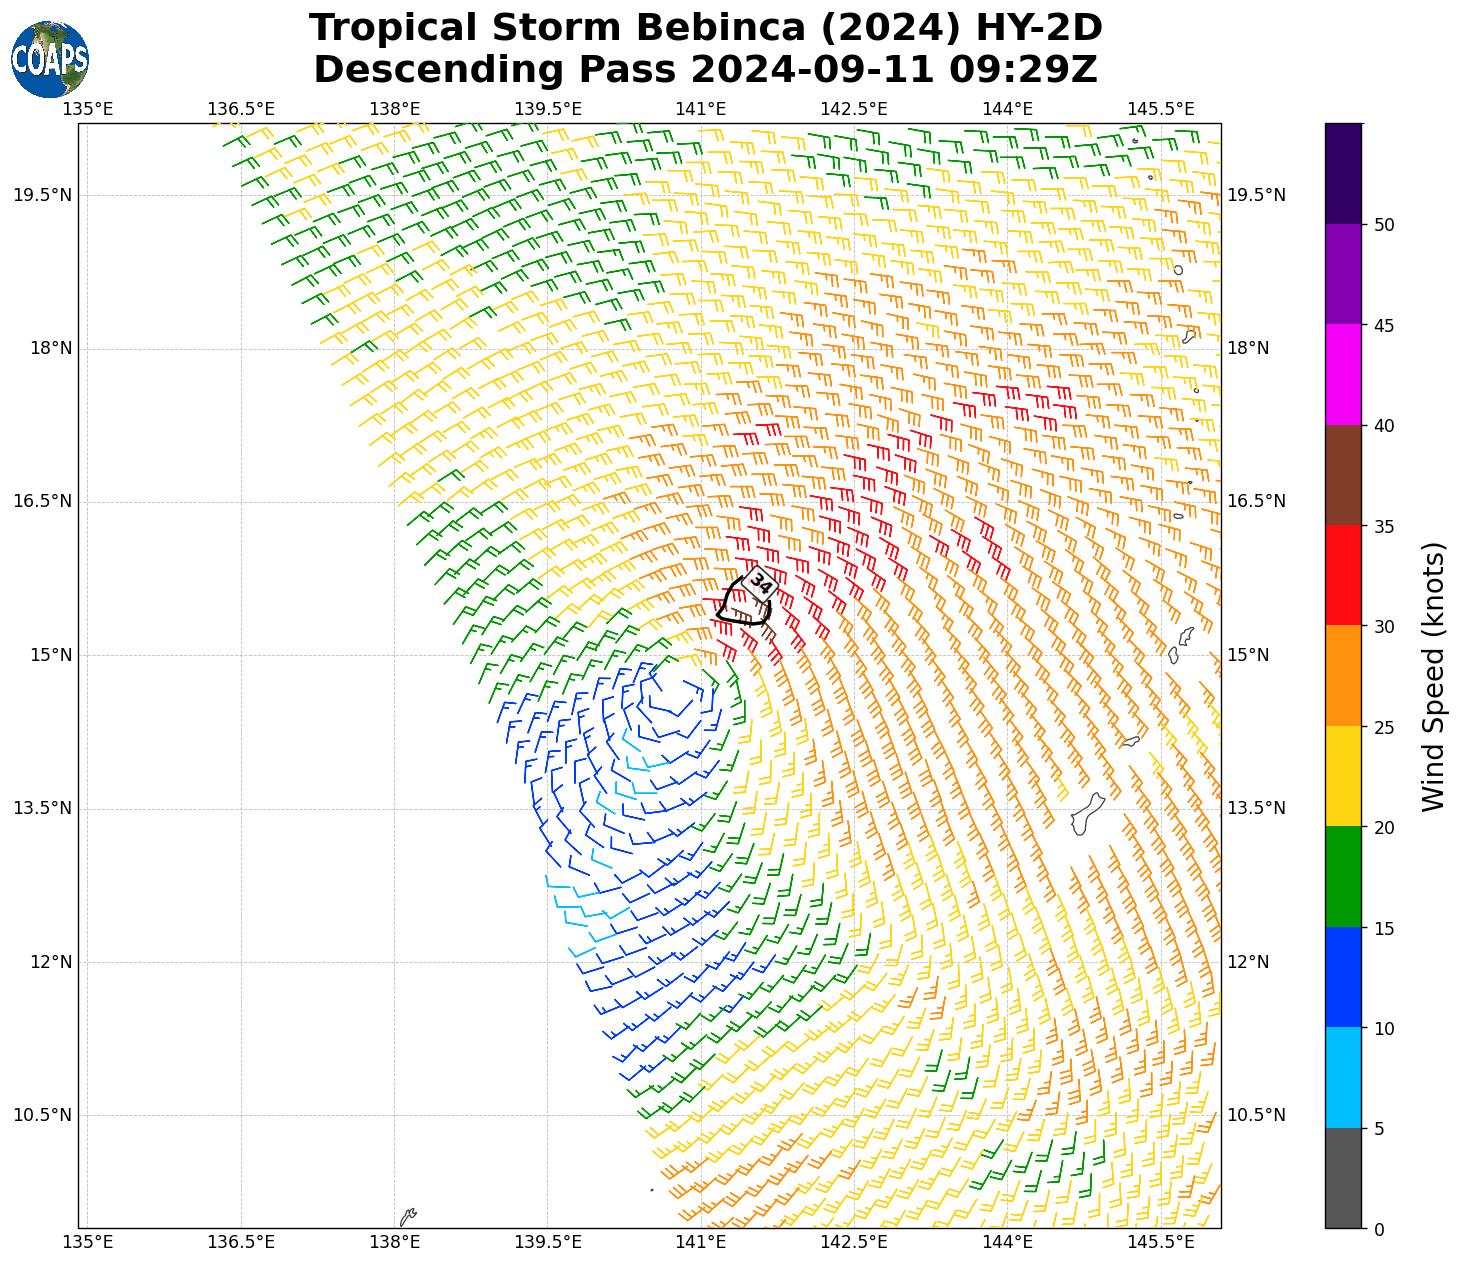Select the magenta 40-45 knot color band

[x=1343, y=374]
